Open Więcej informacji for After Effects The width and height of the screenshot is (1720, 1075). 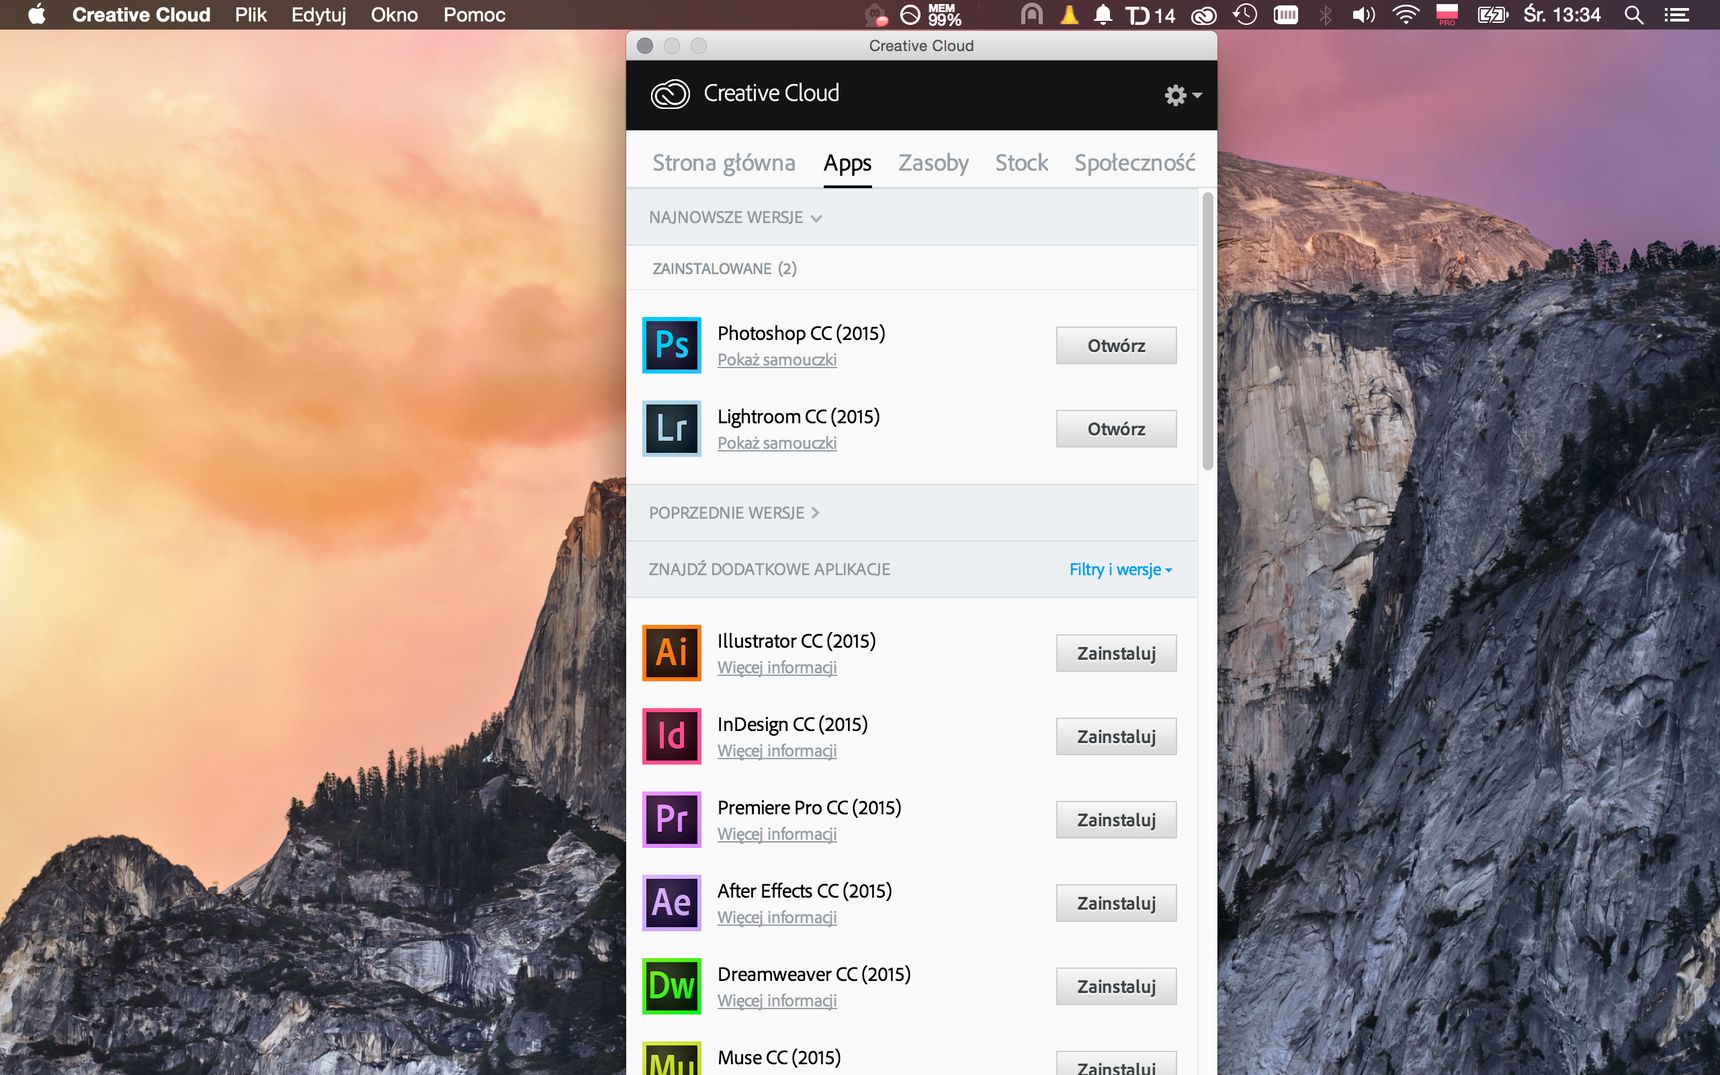[777, 918]
